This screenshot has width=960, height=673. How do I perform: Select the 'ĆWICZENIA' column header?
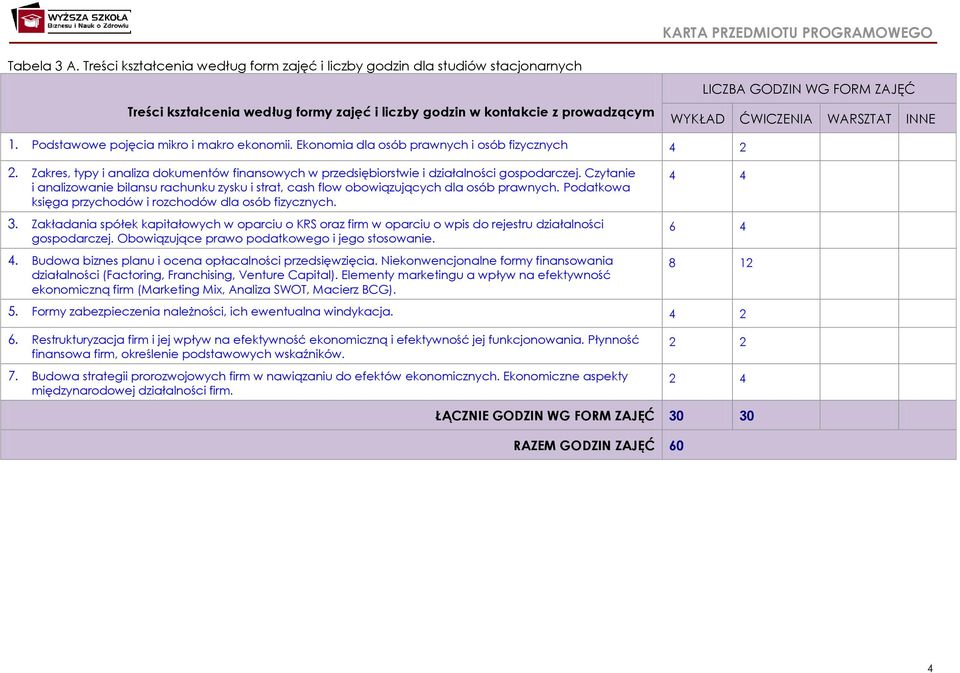coord(776,118)
